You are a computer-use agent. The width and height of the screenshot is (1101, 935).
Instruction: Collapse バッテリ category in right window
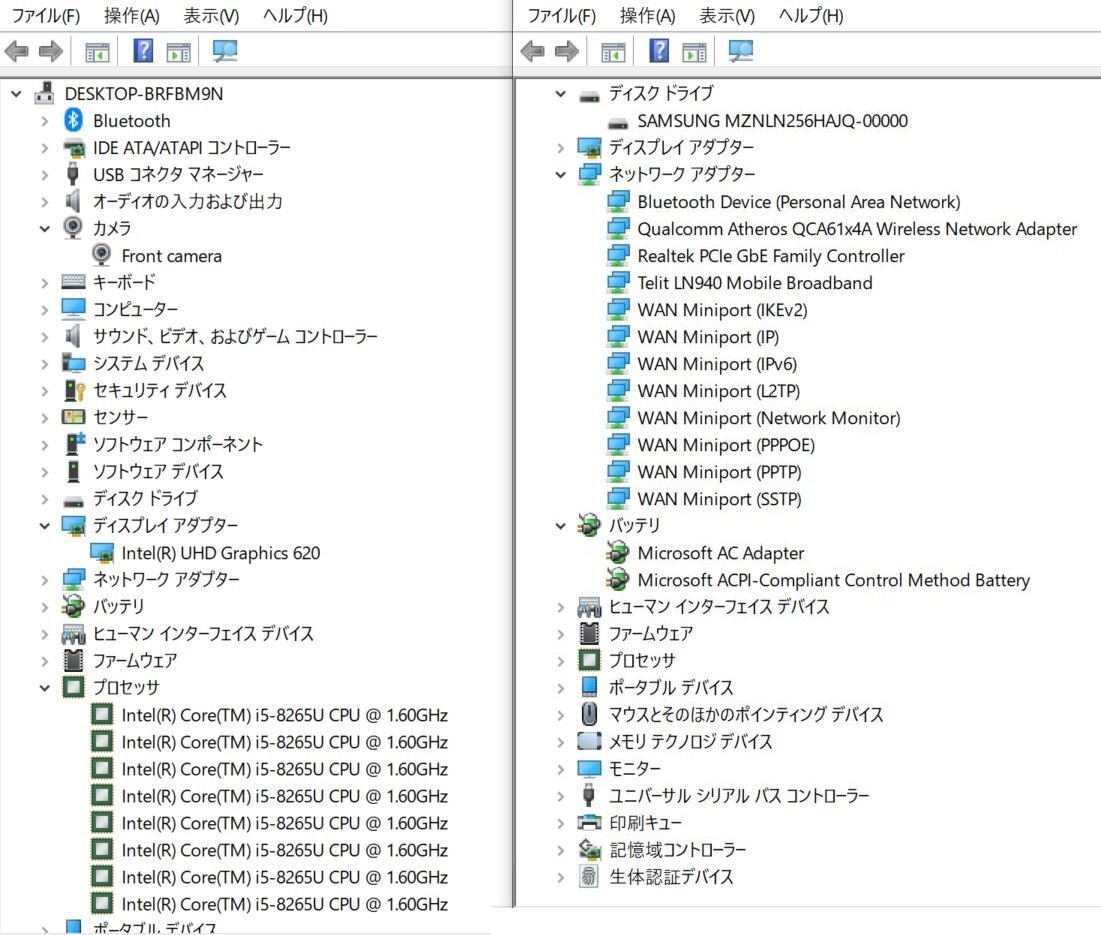560,526
